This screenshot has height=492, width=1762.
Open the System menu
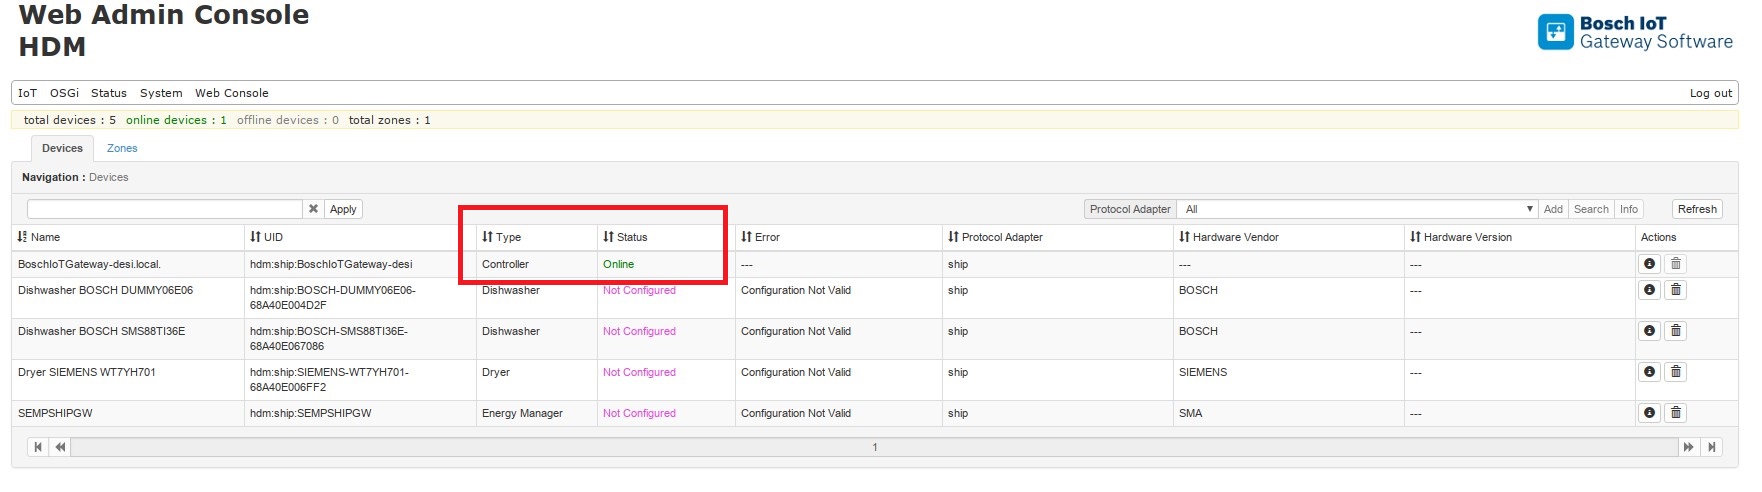pyautogui.click(x=161, y=93)
